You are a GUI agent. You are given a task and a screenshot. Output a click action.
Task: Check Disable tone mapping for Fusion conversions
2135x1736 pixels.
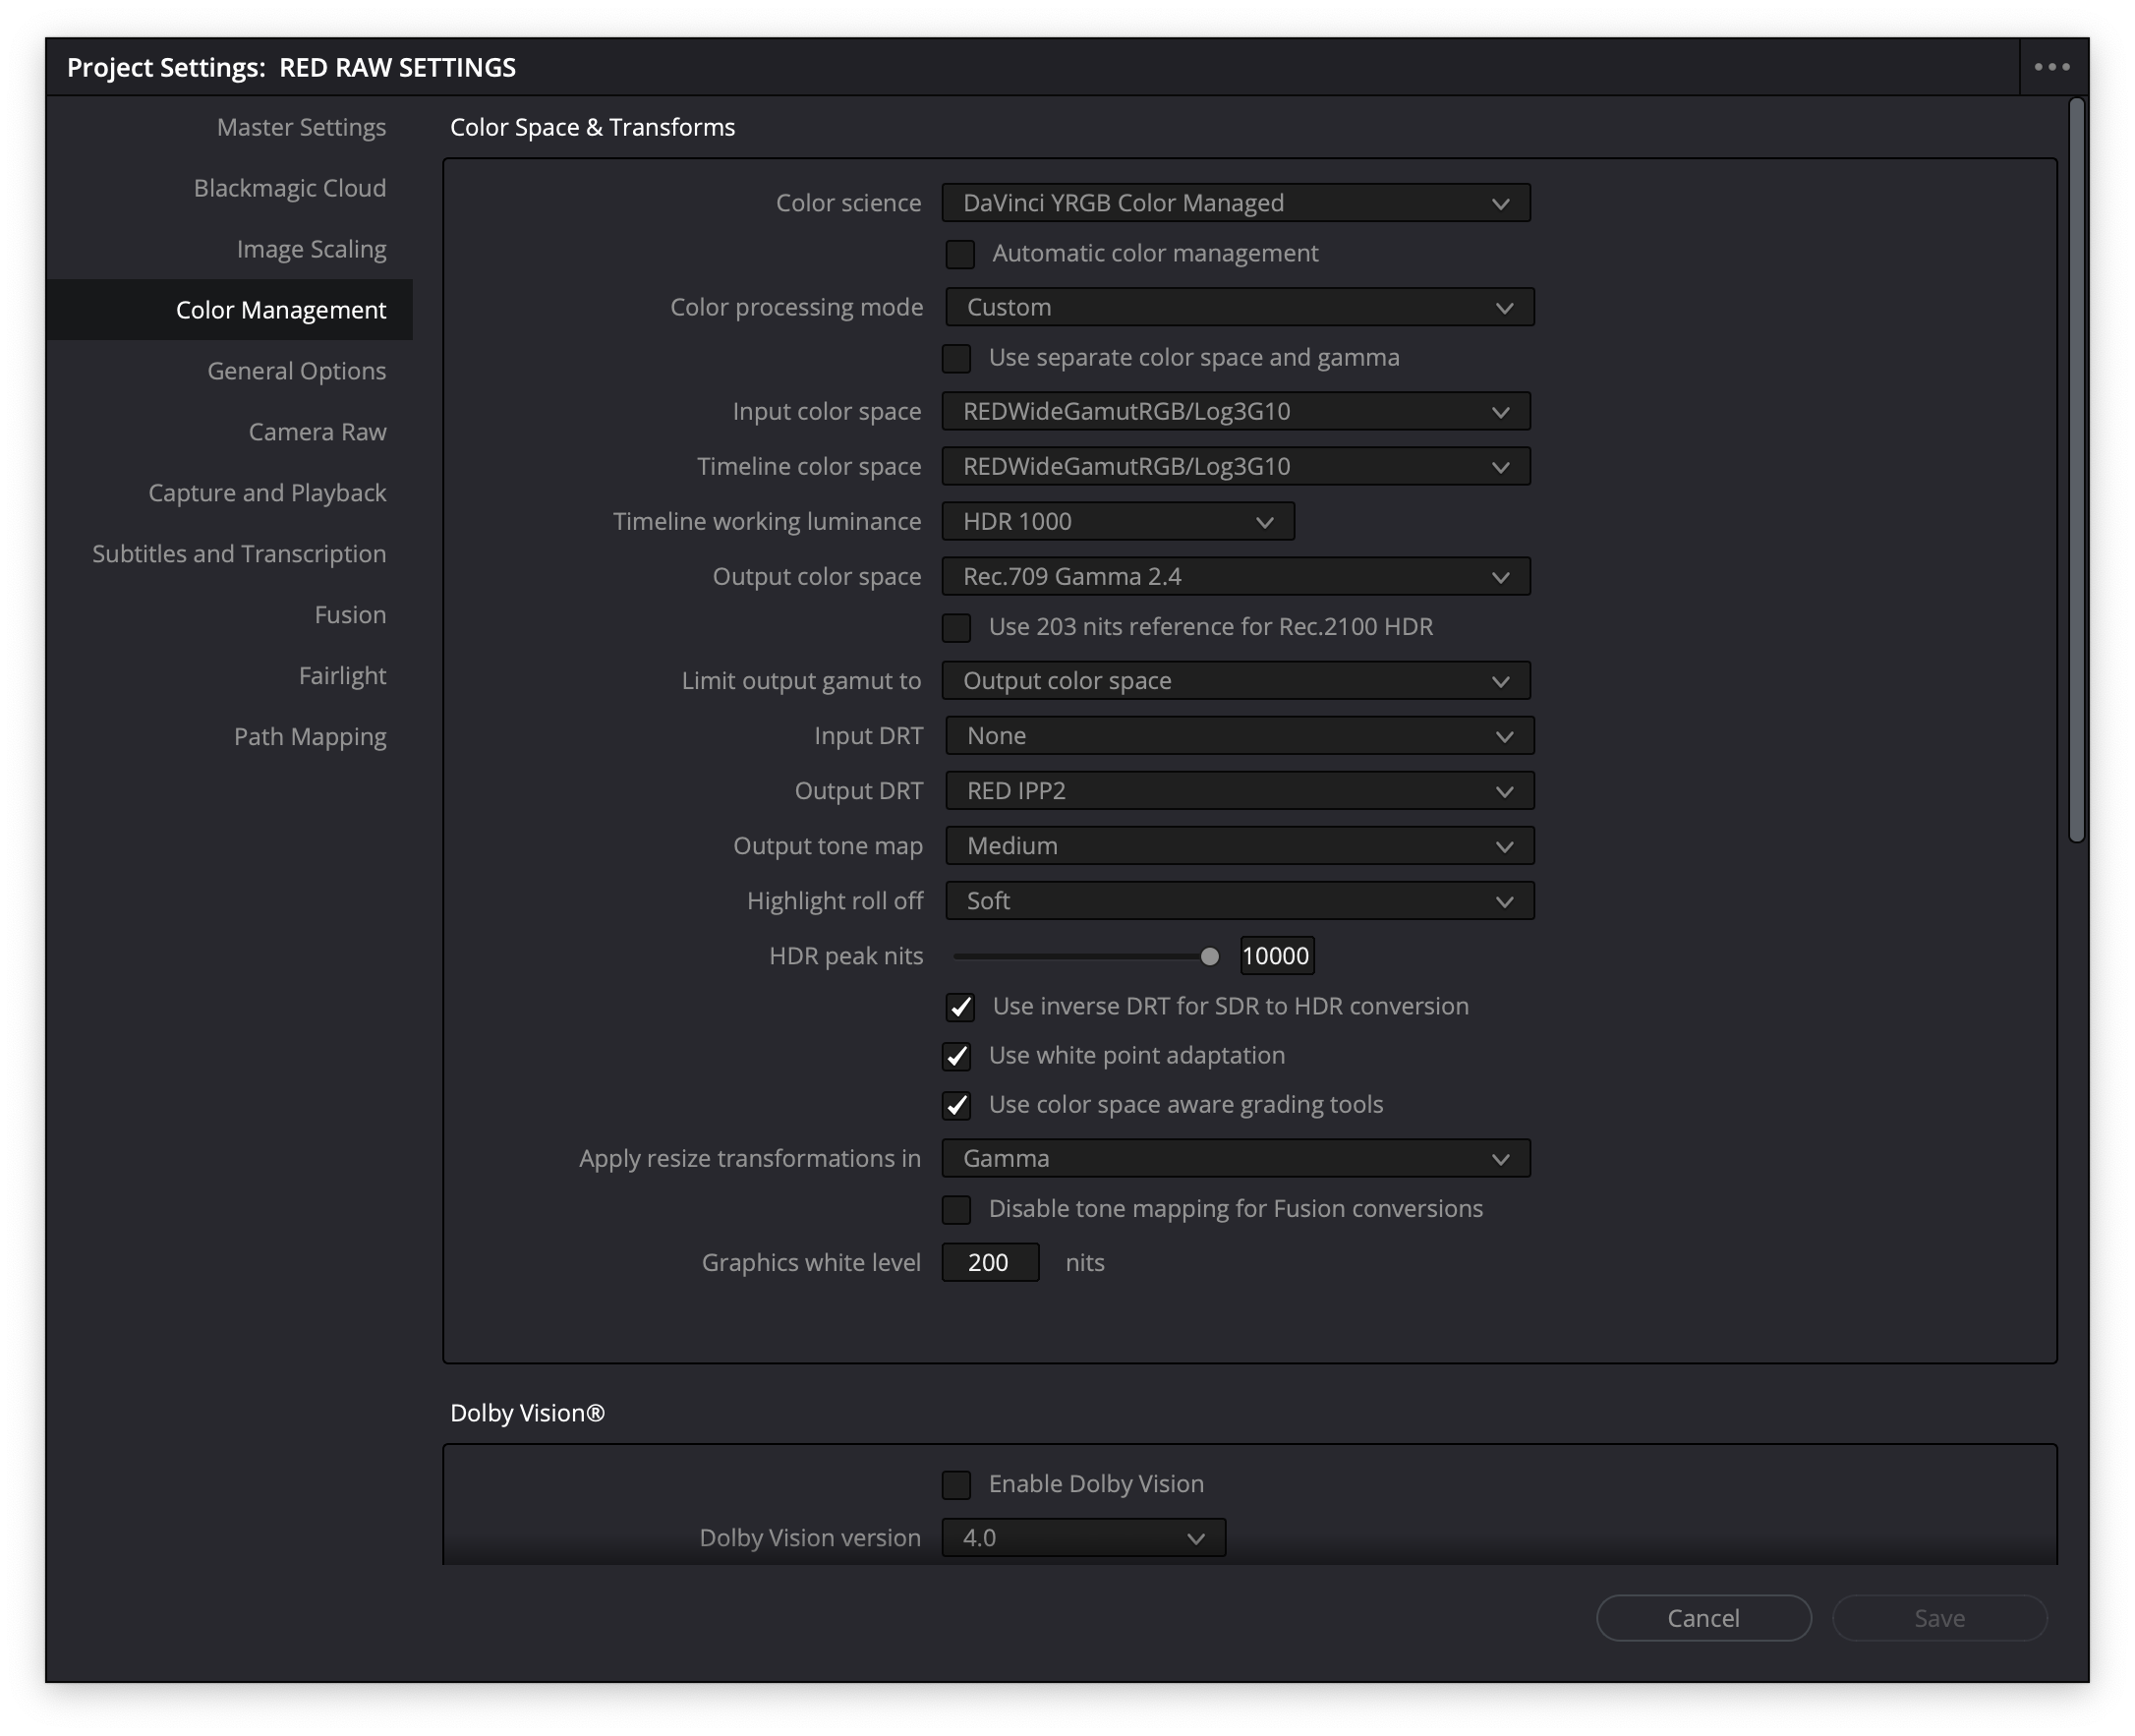(x=956, y=1209)
